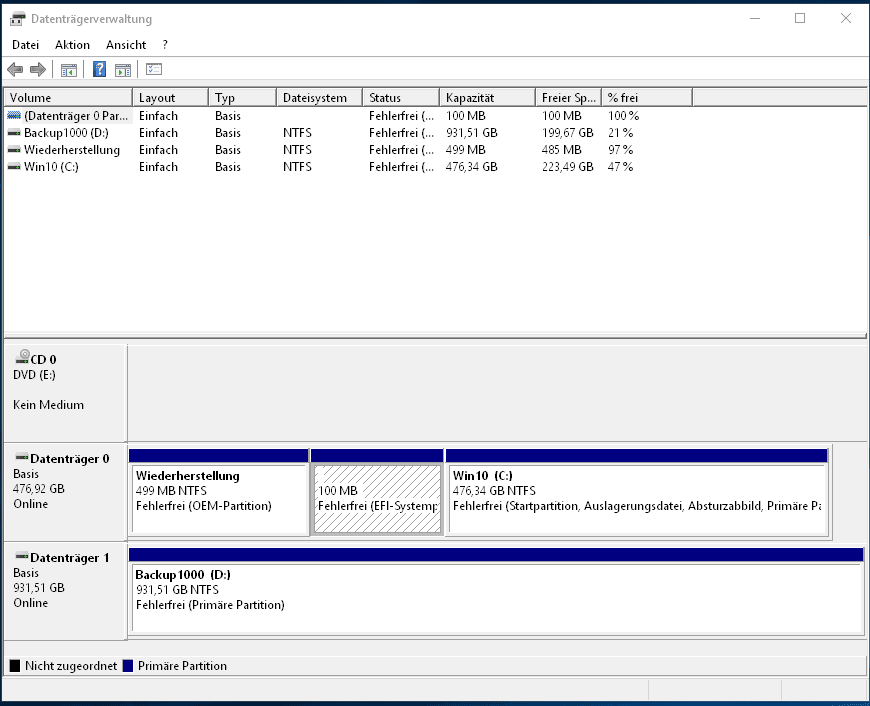The width and height of the screenshot is (870, 706).
Task: Open the Ansicht menu
Action: point(126,45)
